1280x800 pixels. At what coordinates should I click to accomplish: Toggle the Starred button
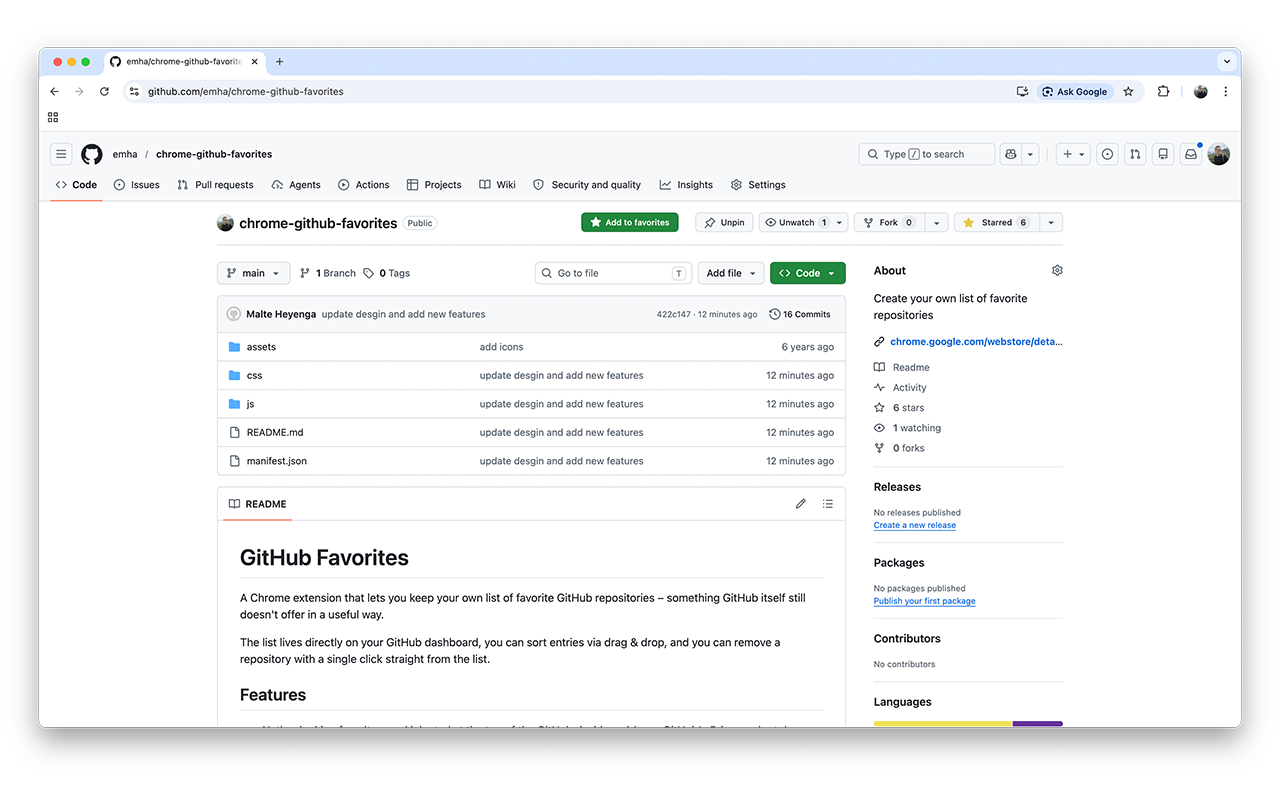pyautogui.click(x=996, y=222)
